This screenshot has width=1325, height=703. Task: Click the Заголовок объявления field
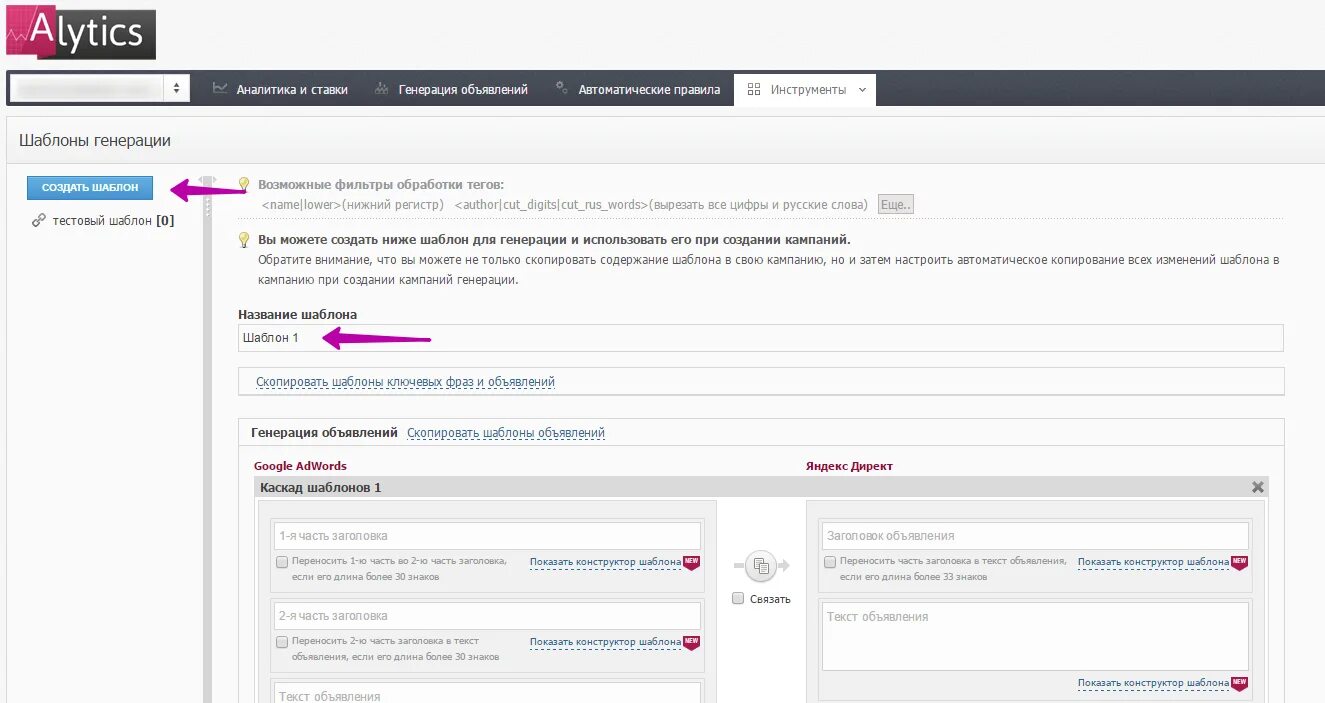click(x=1035, y=535)
